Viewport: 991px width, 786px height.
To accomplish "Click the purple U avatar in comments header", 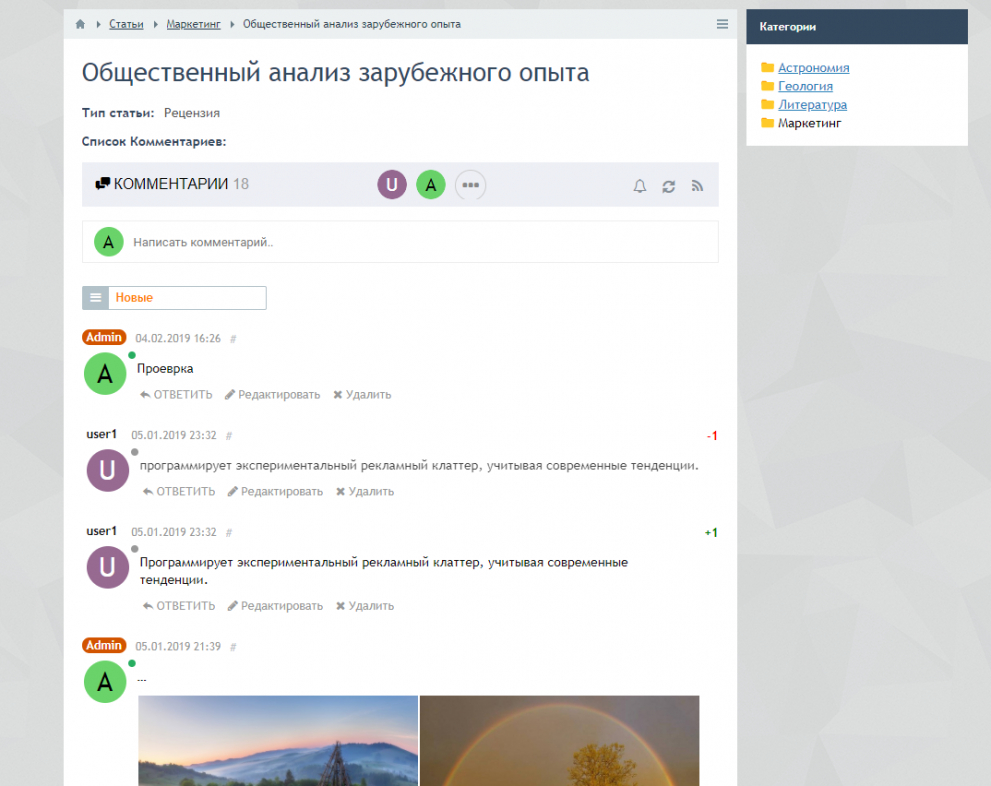I will 392,184.
